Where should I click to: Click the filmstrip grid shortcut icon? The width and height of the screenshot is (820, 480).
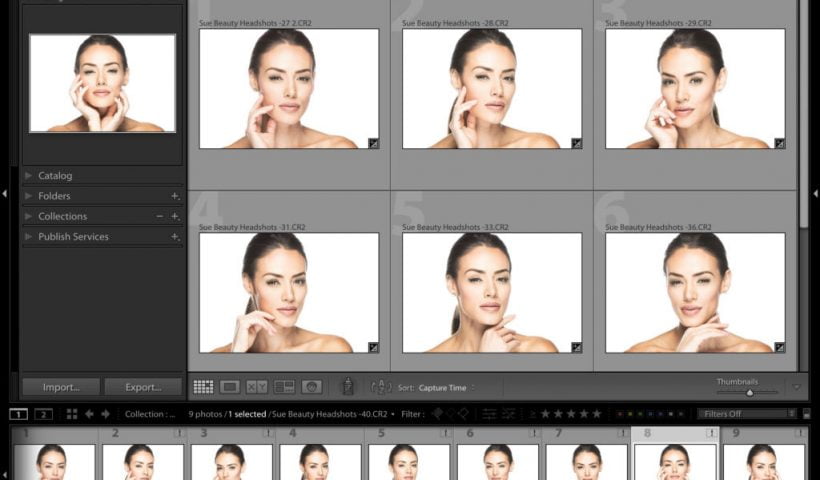72,414
